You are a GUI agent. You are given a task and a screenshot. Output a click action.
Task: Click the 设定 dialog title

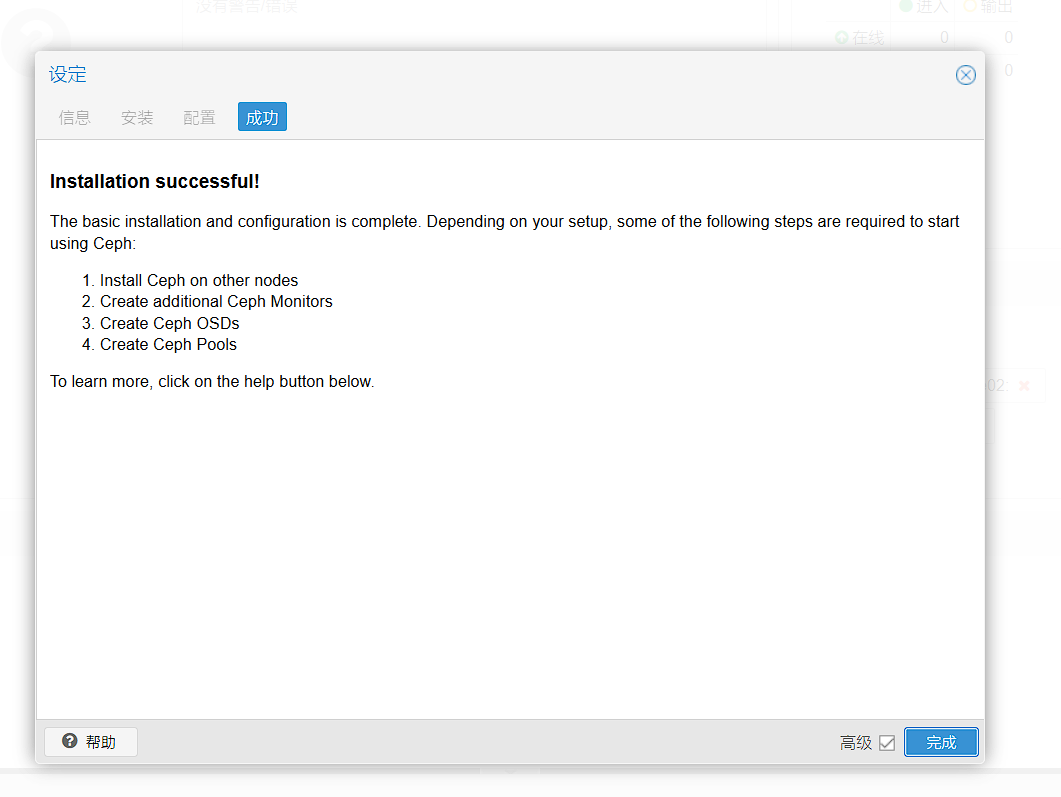click(x=68, y=74)
